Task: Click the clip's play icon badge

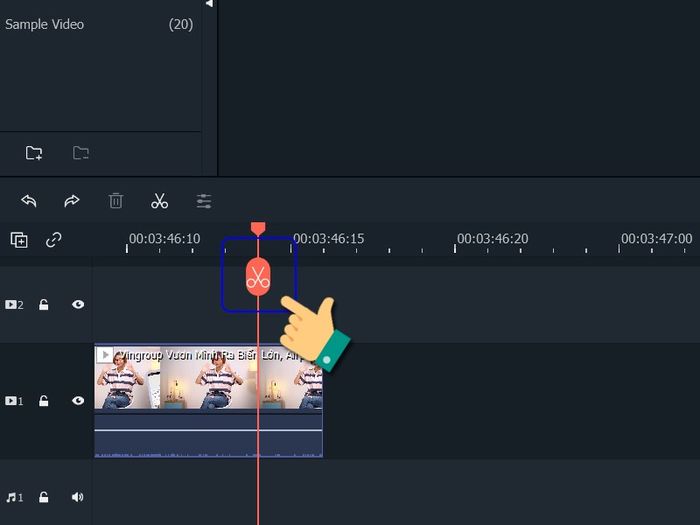Action: 105,355
